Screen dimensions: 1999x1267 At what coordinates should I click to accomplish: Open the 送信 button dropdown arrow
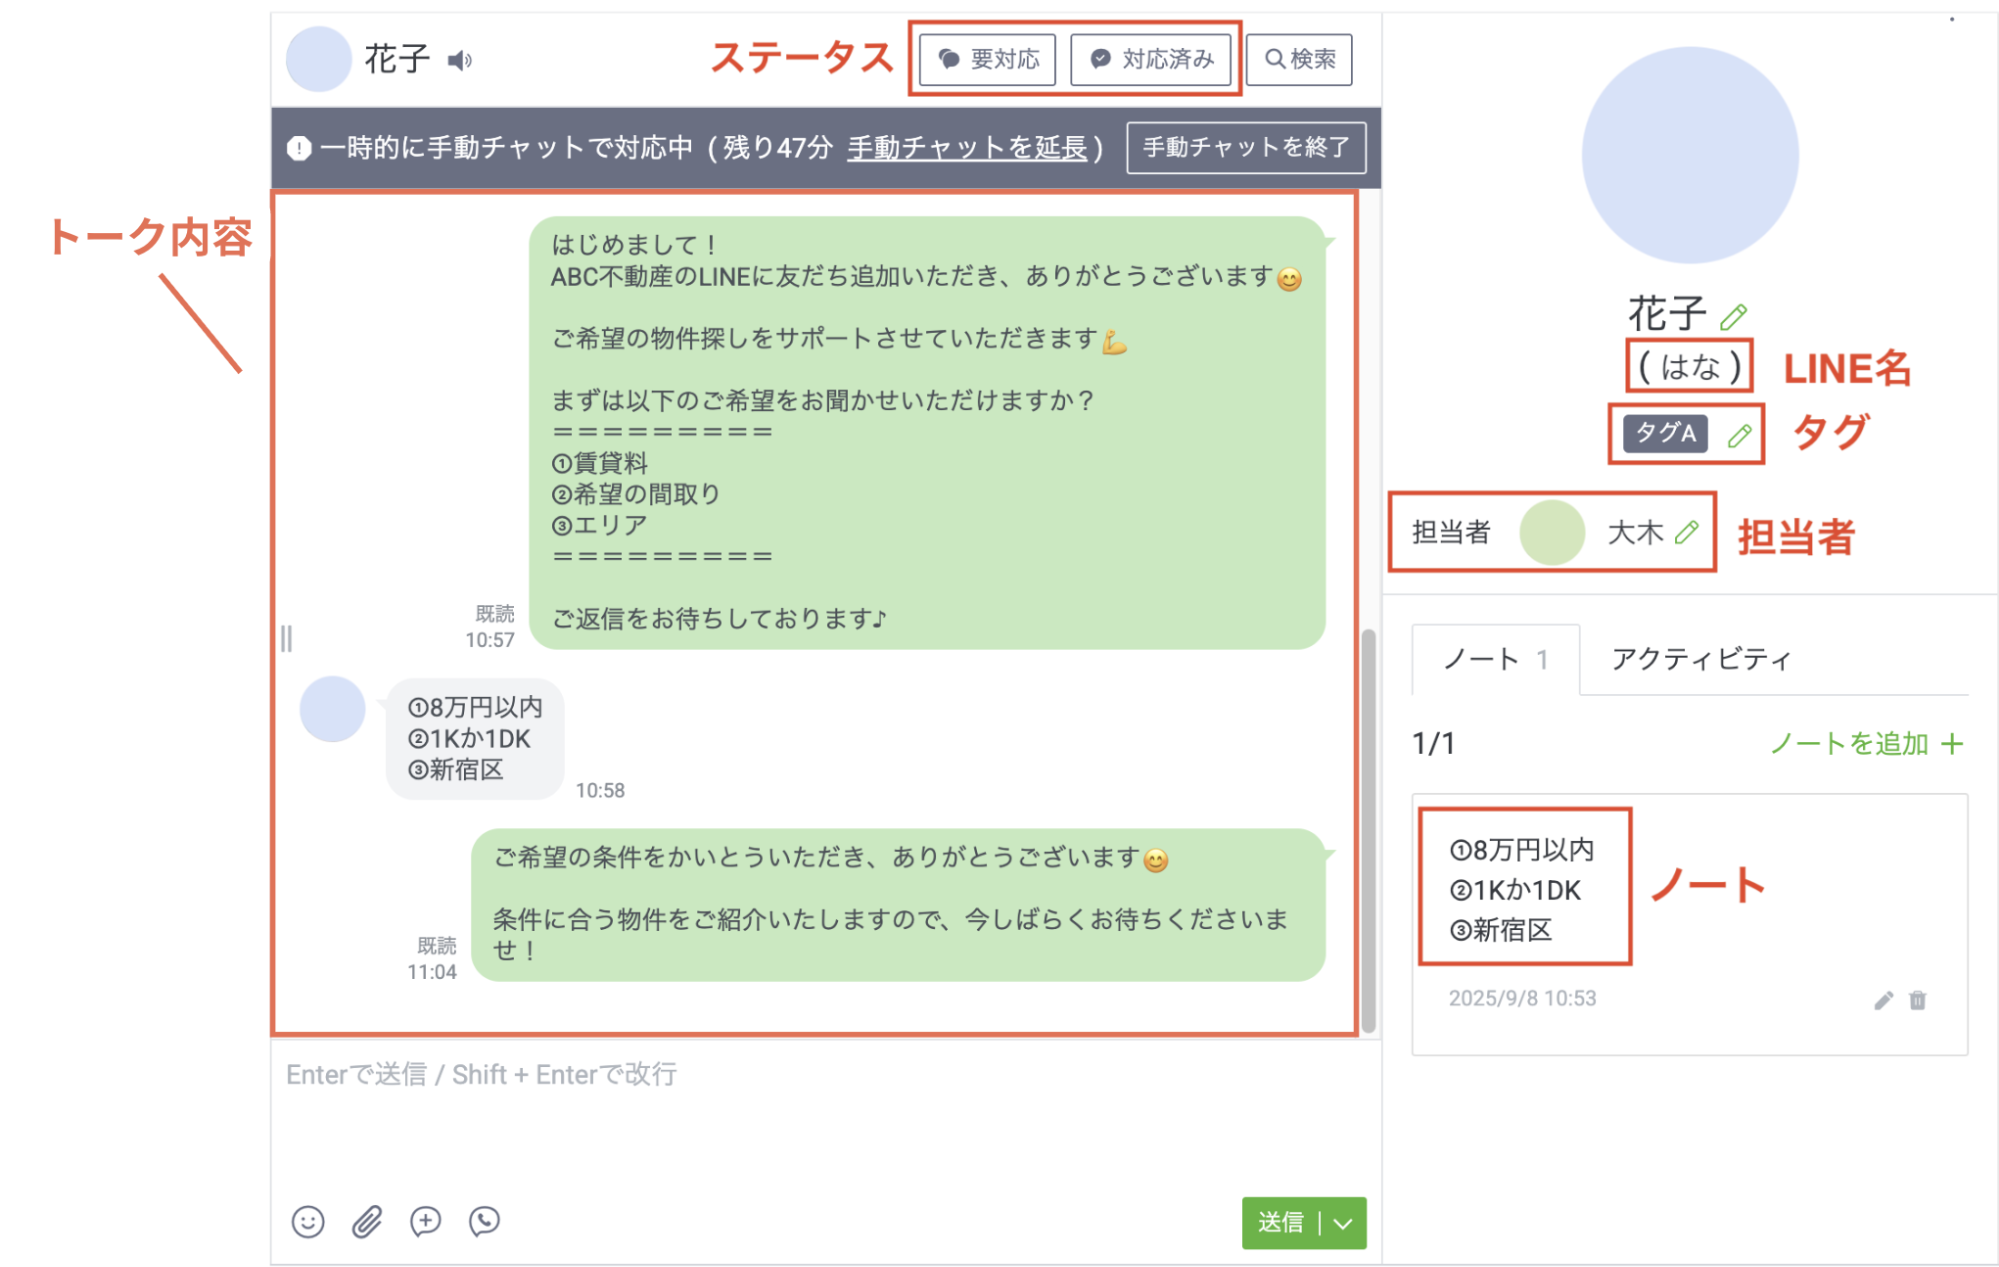coord(1341,1222)
